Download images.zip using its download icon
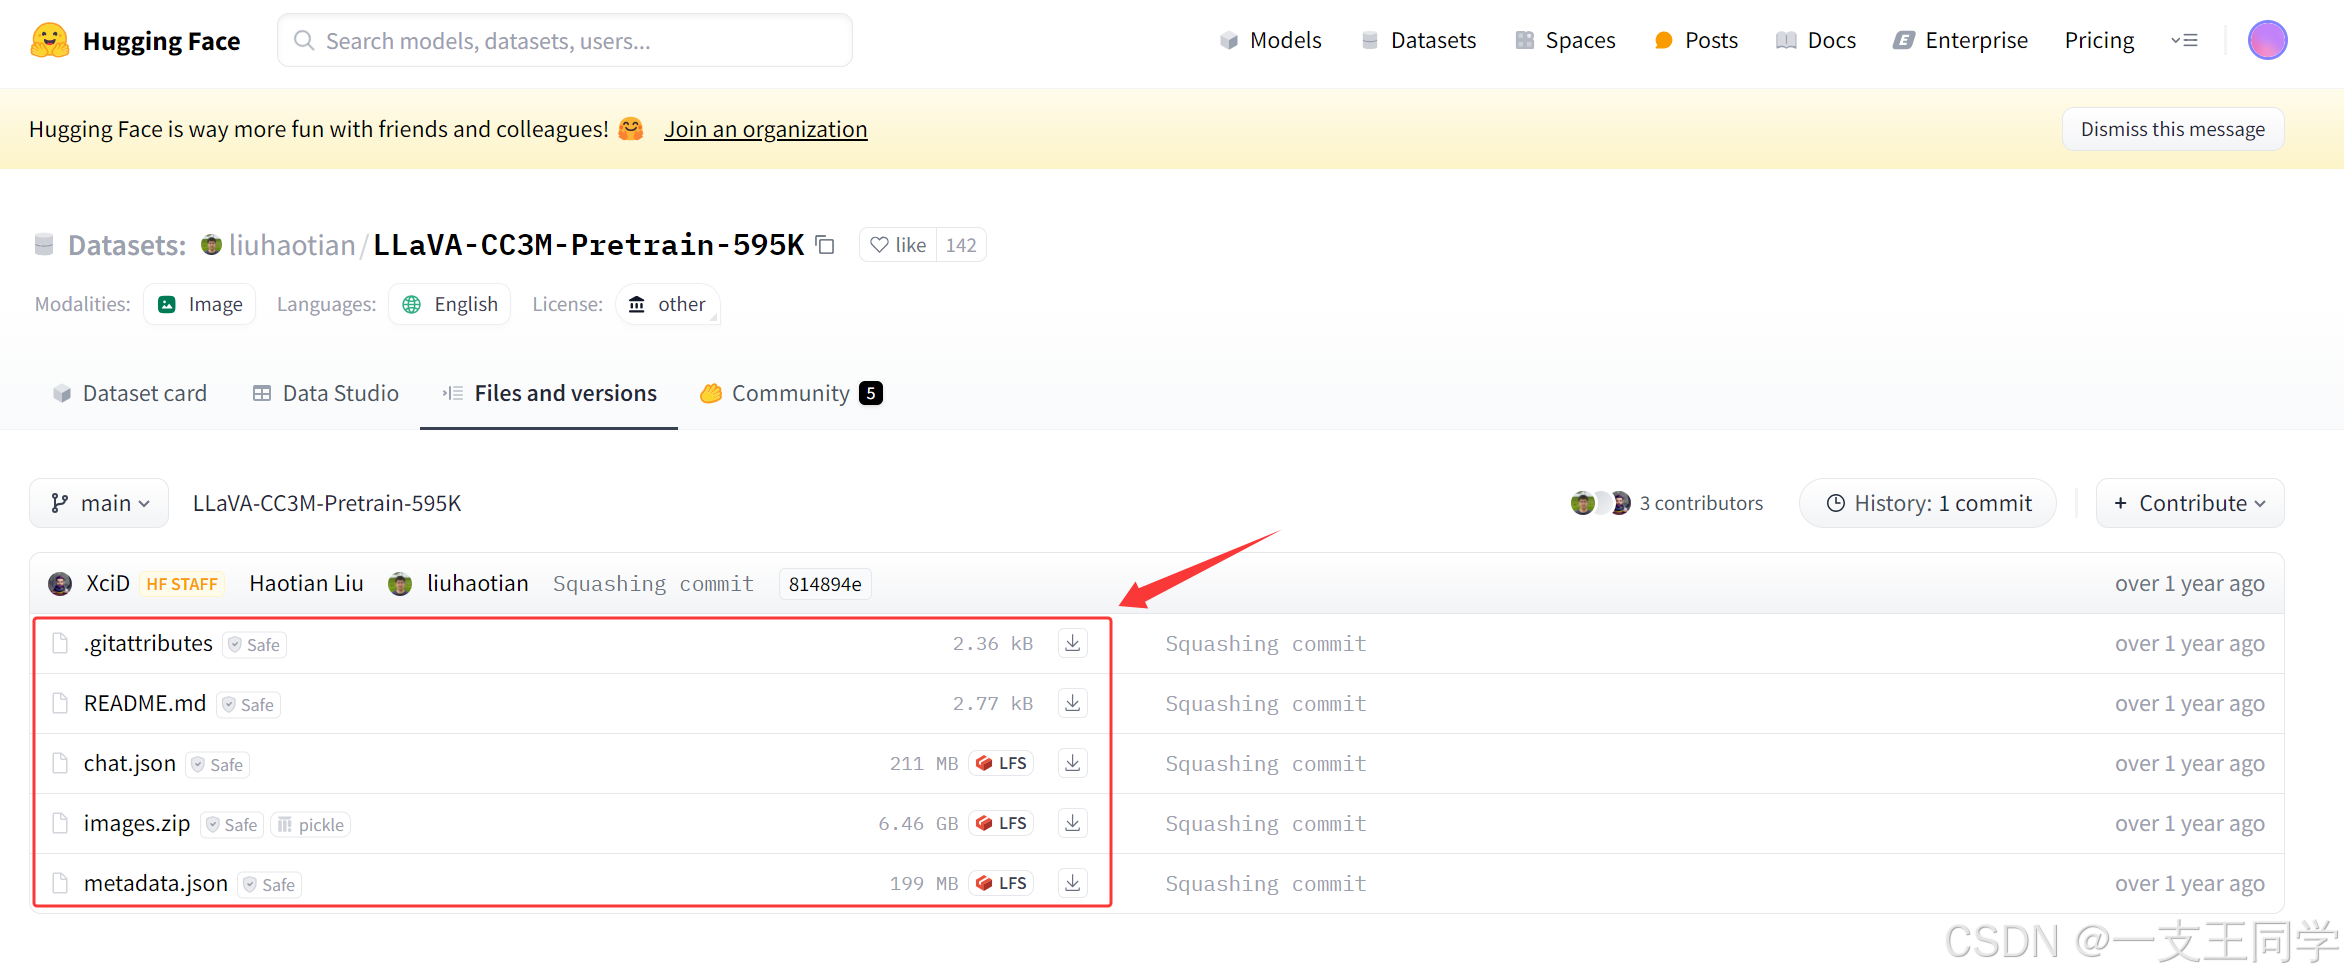The height and width of the screenshot is (980, 2344). point(1073,823)
